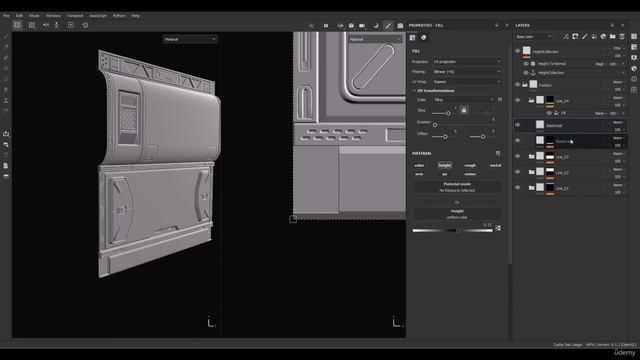Image resolution: width=640 pixels, height=360 pixels.
Task: Add a fill layer with the bucket icon
Action: [594, 37]
